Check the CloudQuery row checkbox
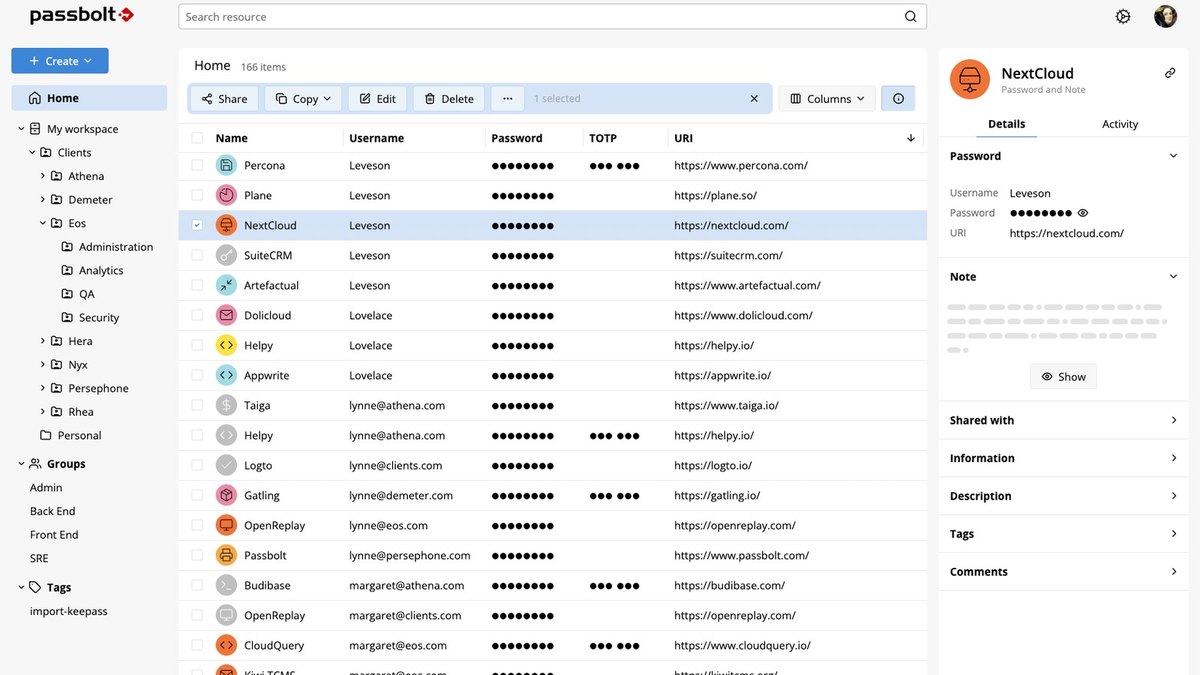1200x675 pixels. tap(197, 645)
